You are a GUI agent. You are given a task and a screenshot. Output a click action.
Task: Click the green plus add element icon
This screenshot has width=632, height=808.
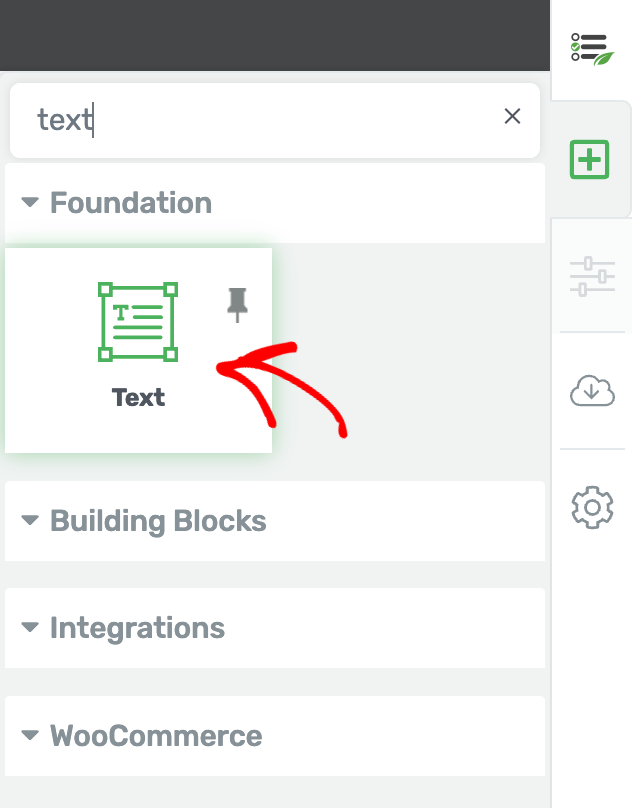[x=590, y=160]
